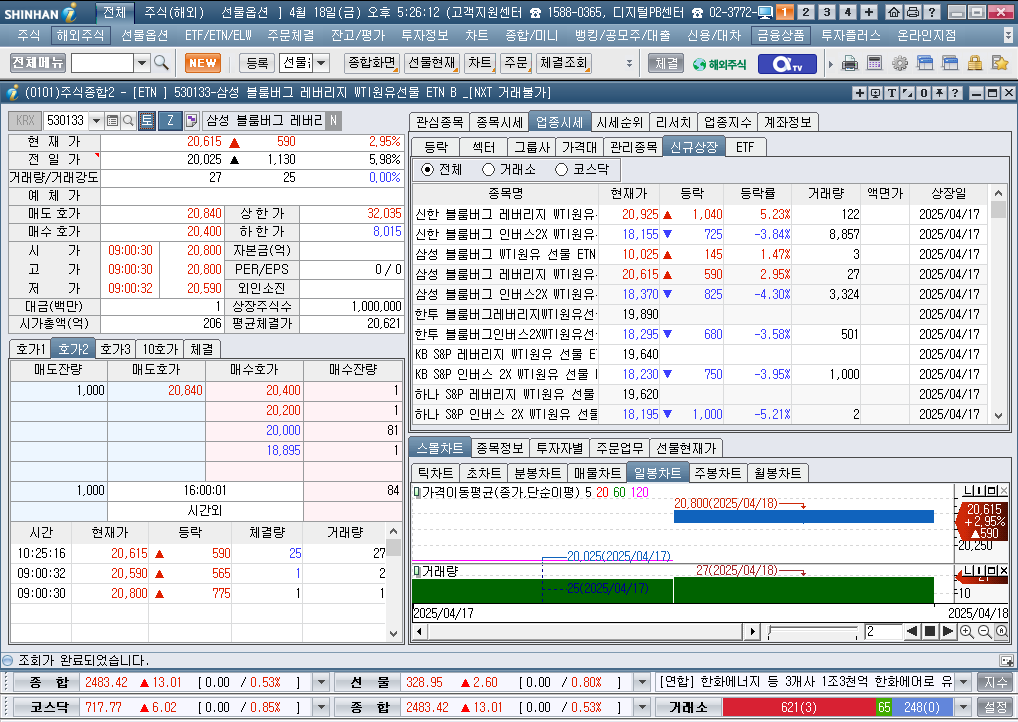Open the 선물 combo box dropdown arrow
This screenshot has width=1018, height=722.
[x=321, y=63]
